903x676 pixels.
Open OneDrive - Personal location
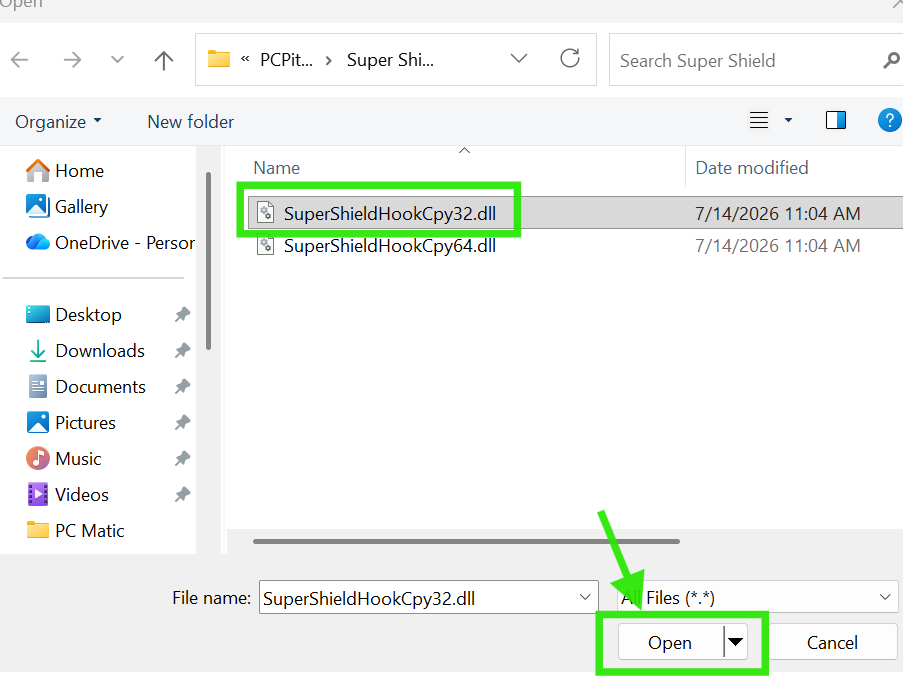point(110,242)
